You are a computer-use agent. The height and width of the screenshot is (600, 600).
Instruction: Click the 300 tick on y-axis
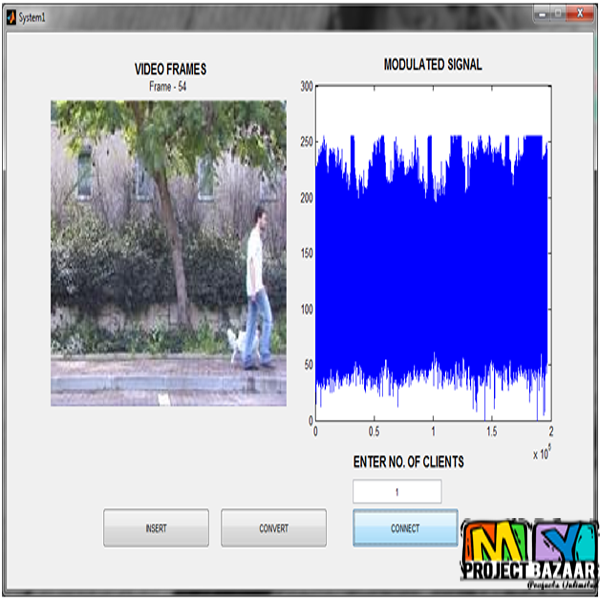pyautogui.click(x=306, y=87)
